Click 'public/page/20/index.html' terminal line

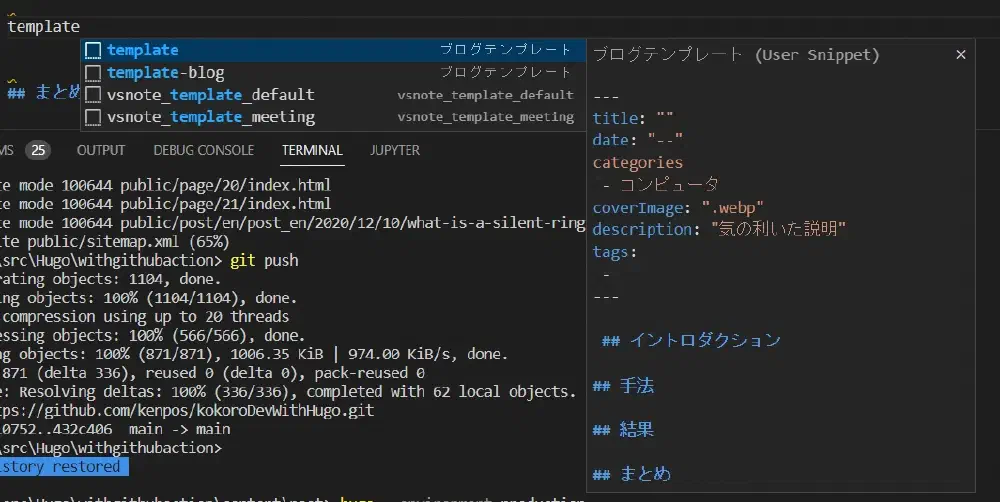point(225,185)
